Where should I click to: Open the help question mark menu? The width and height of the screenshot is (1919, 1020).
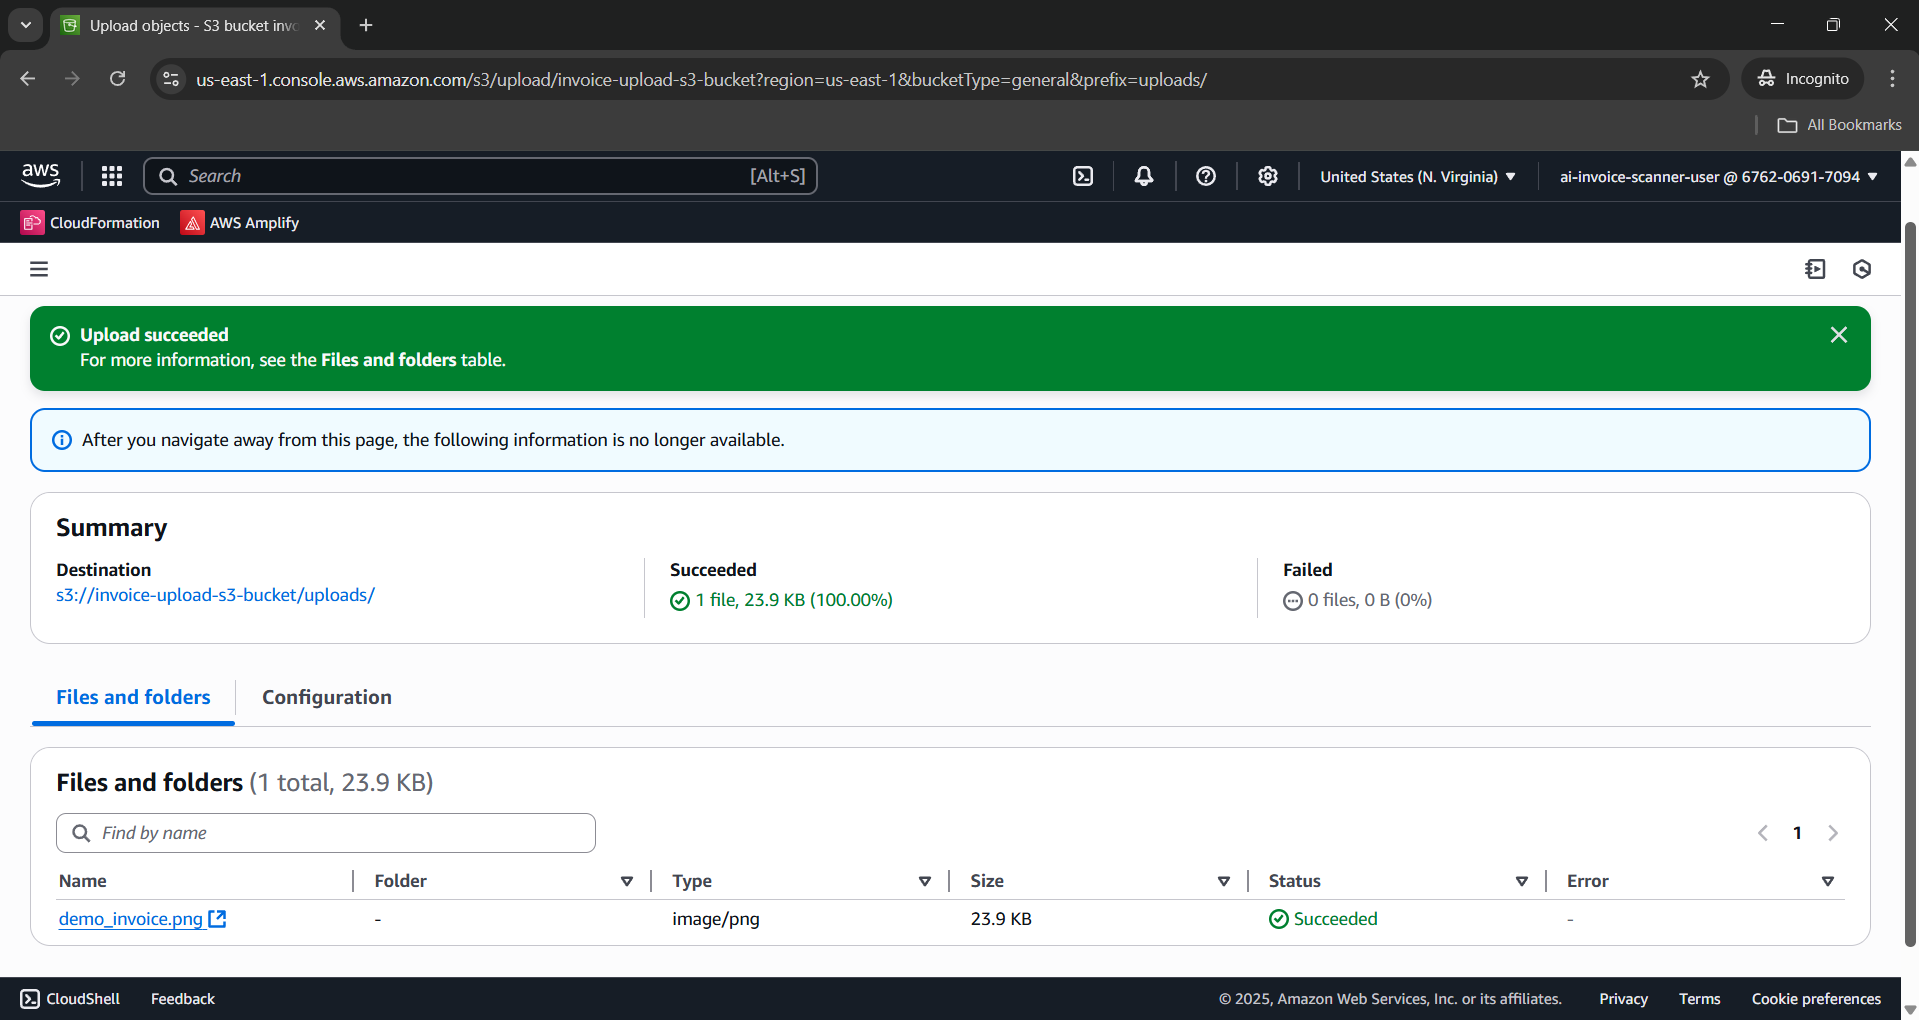click(x=1206, y=176)
